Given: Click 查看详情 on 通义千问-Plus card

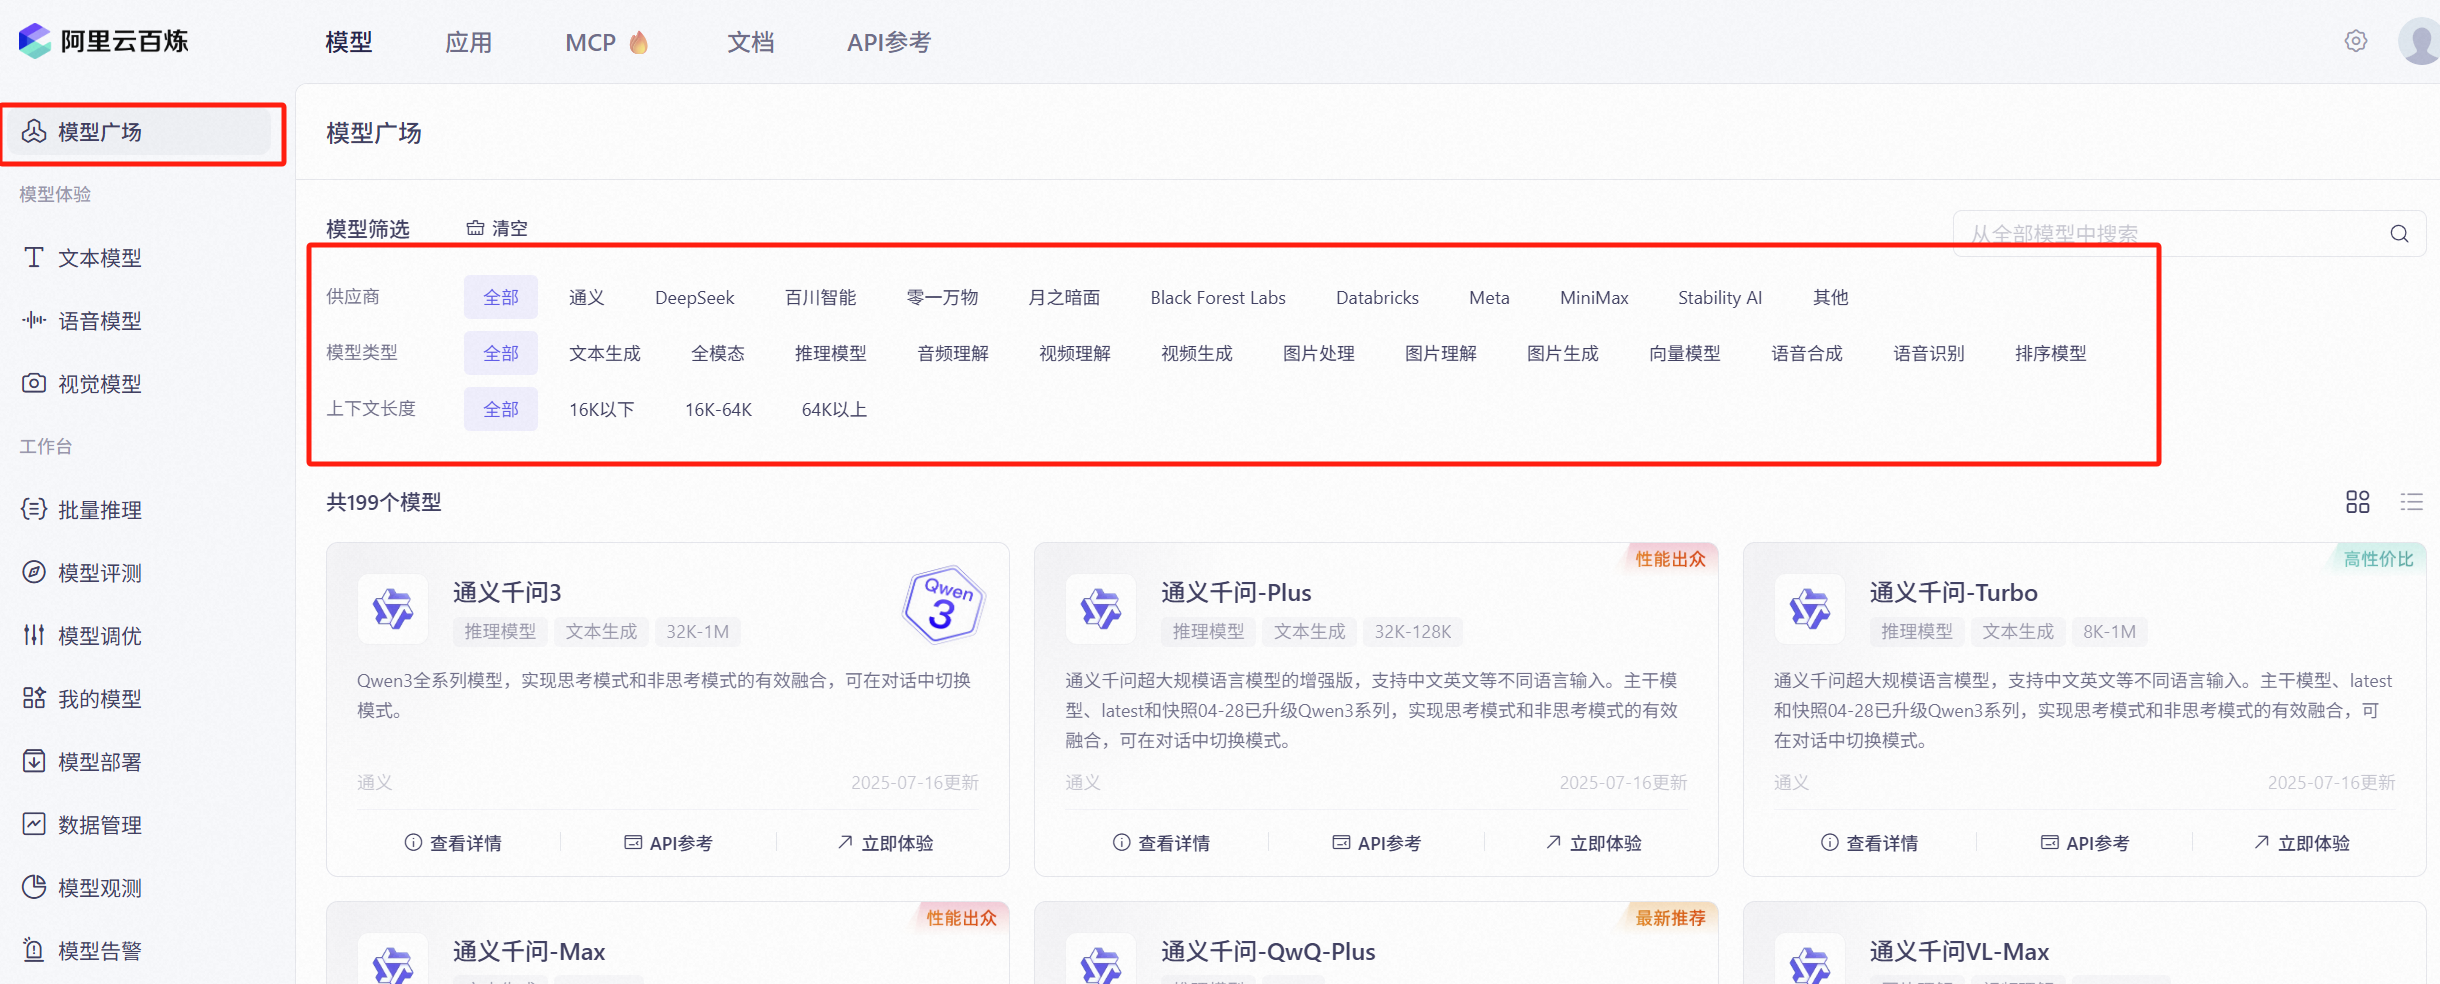Looking at the screenshot, I should 1161,843.
